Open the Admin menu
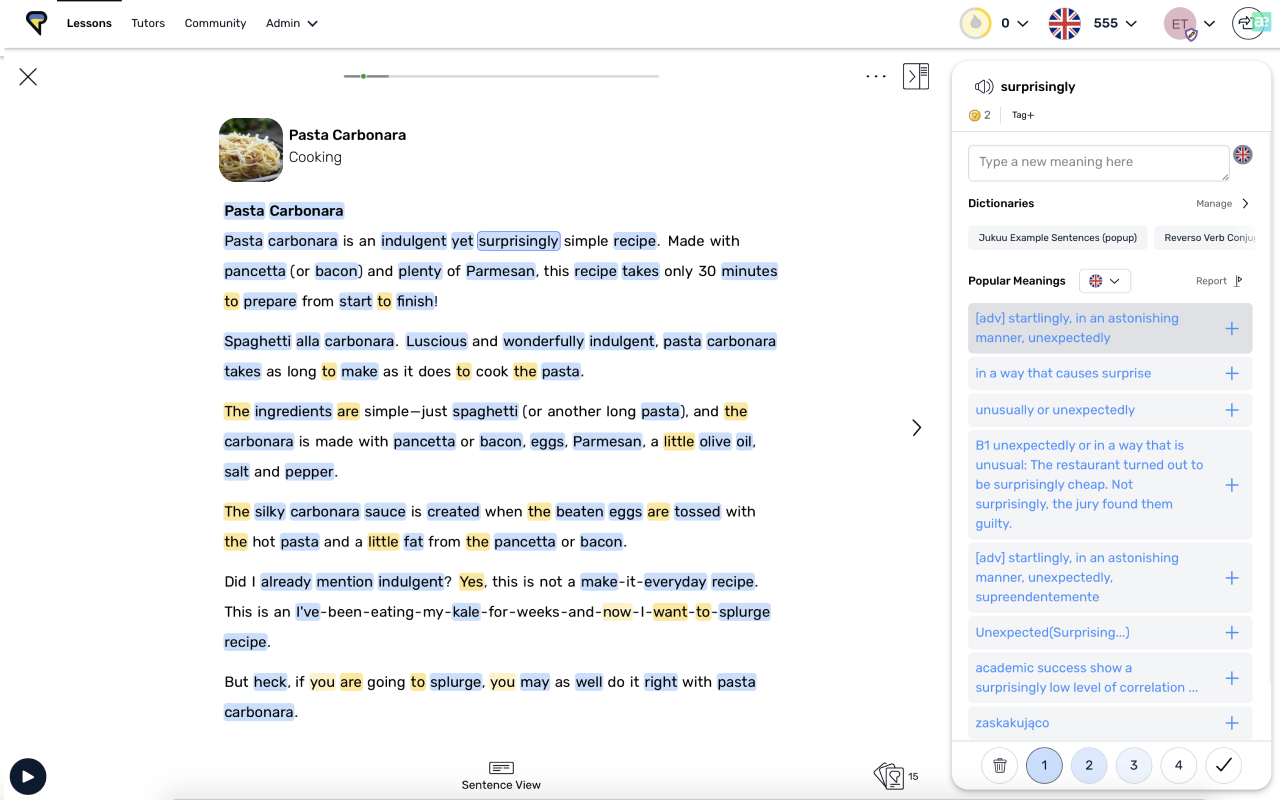Viewport: 1280px width, 800px height. point(291,22)
